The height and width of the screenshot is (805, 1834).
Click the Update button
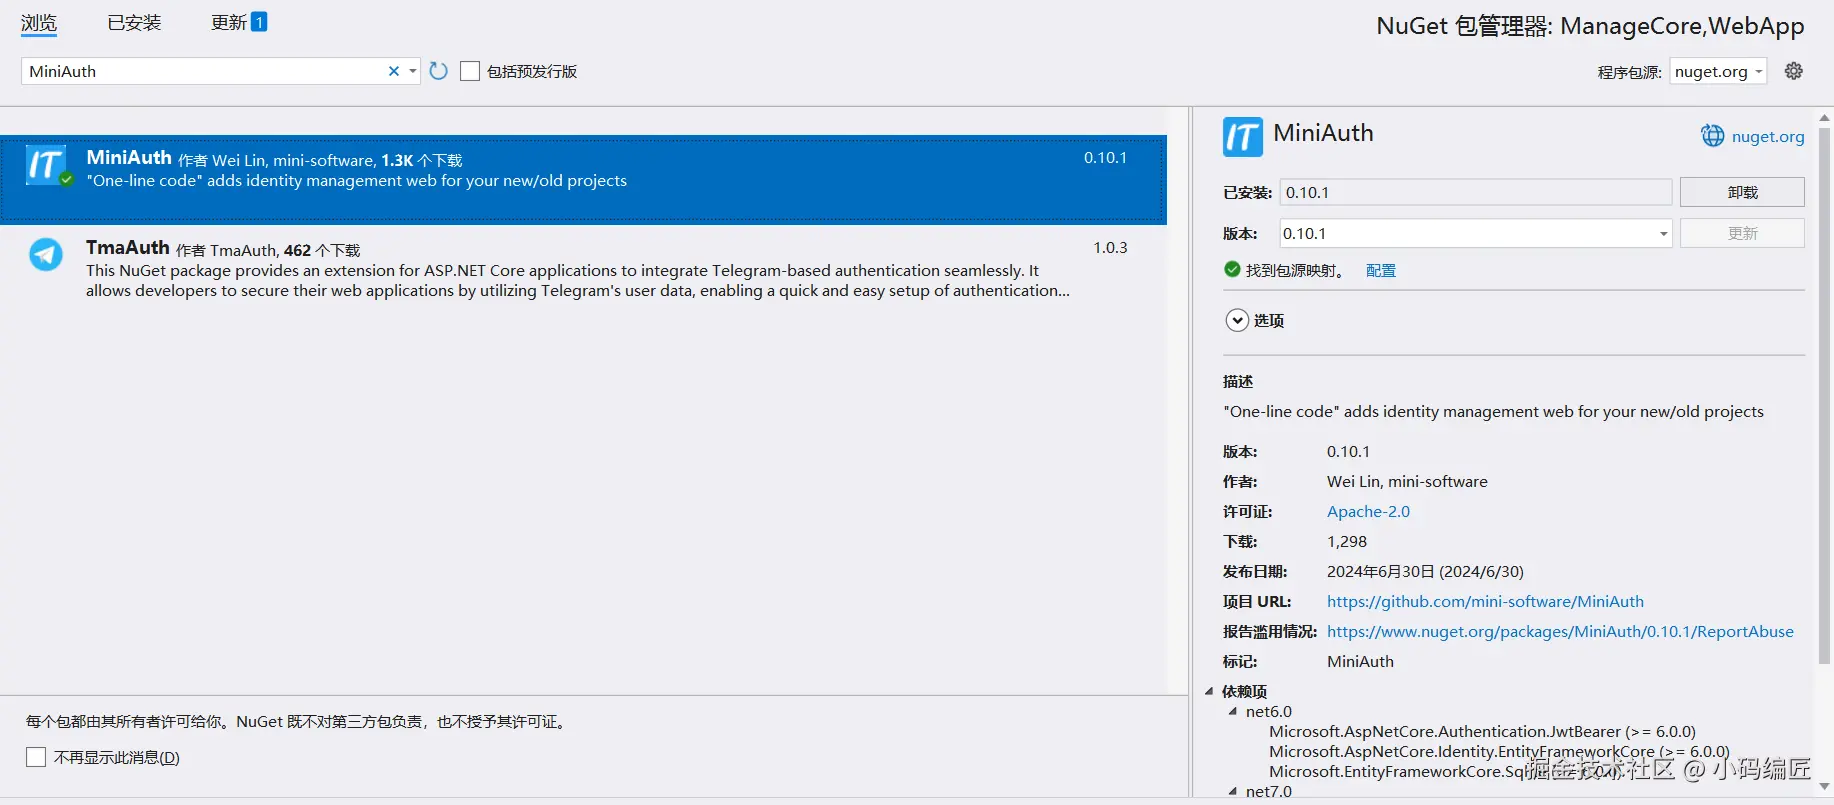coord(1742,233)
